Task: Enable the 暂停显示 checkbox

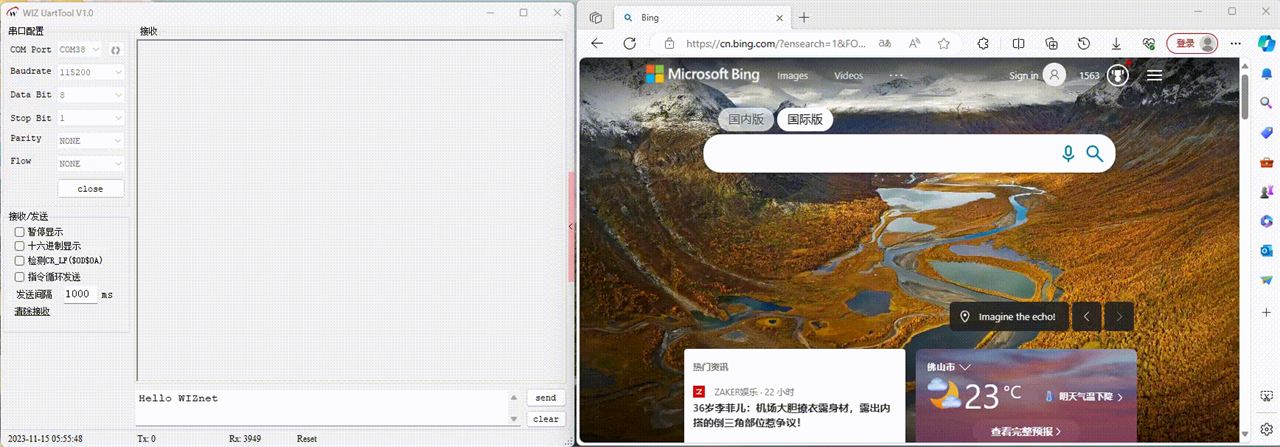Action: click(20, 232)
